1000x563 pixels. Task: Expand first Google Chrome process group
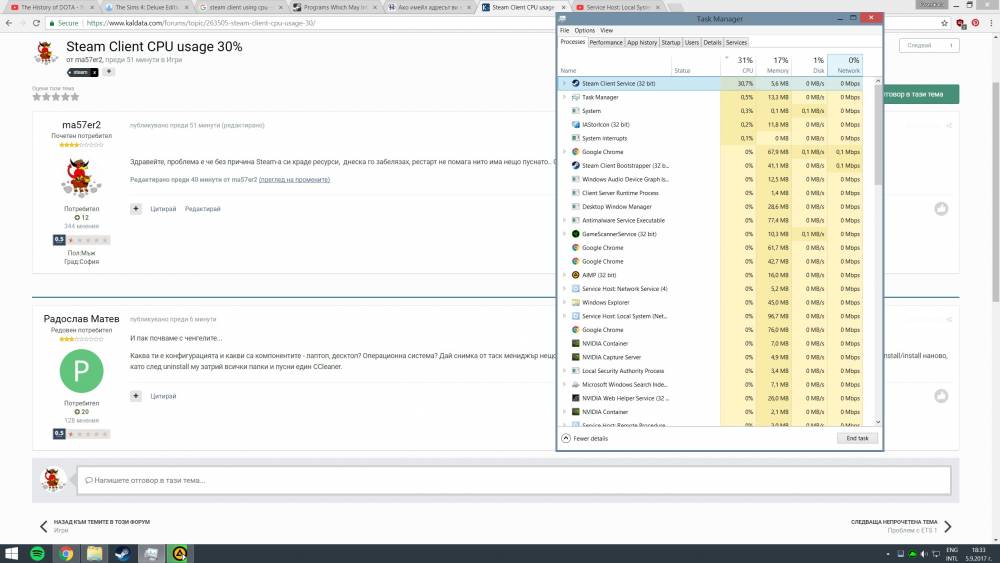click(x=564, y=152)
